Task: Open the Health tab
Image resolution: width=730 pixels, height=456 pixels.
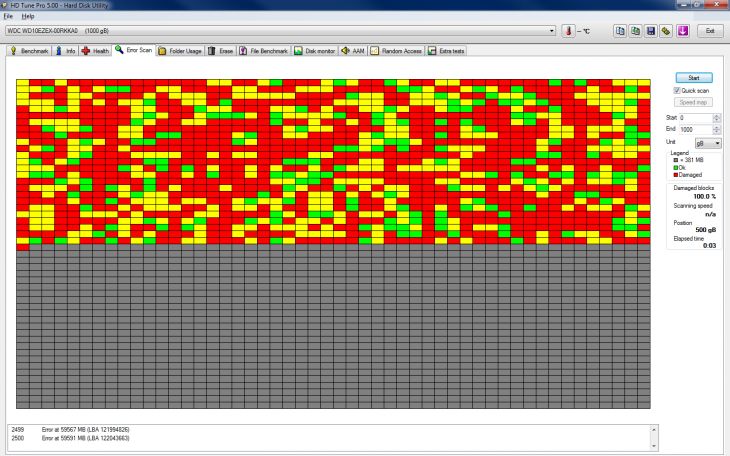Action: (x=95, y=51)
